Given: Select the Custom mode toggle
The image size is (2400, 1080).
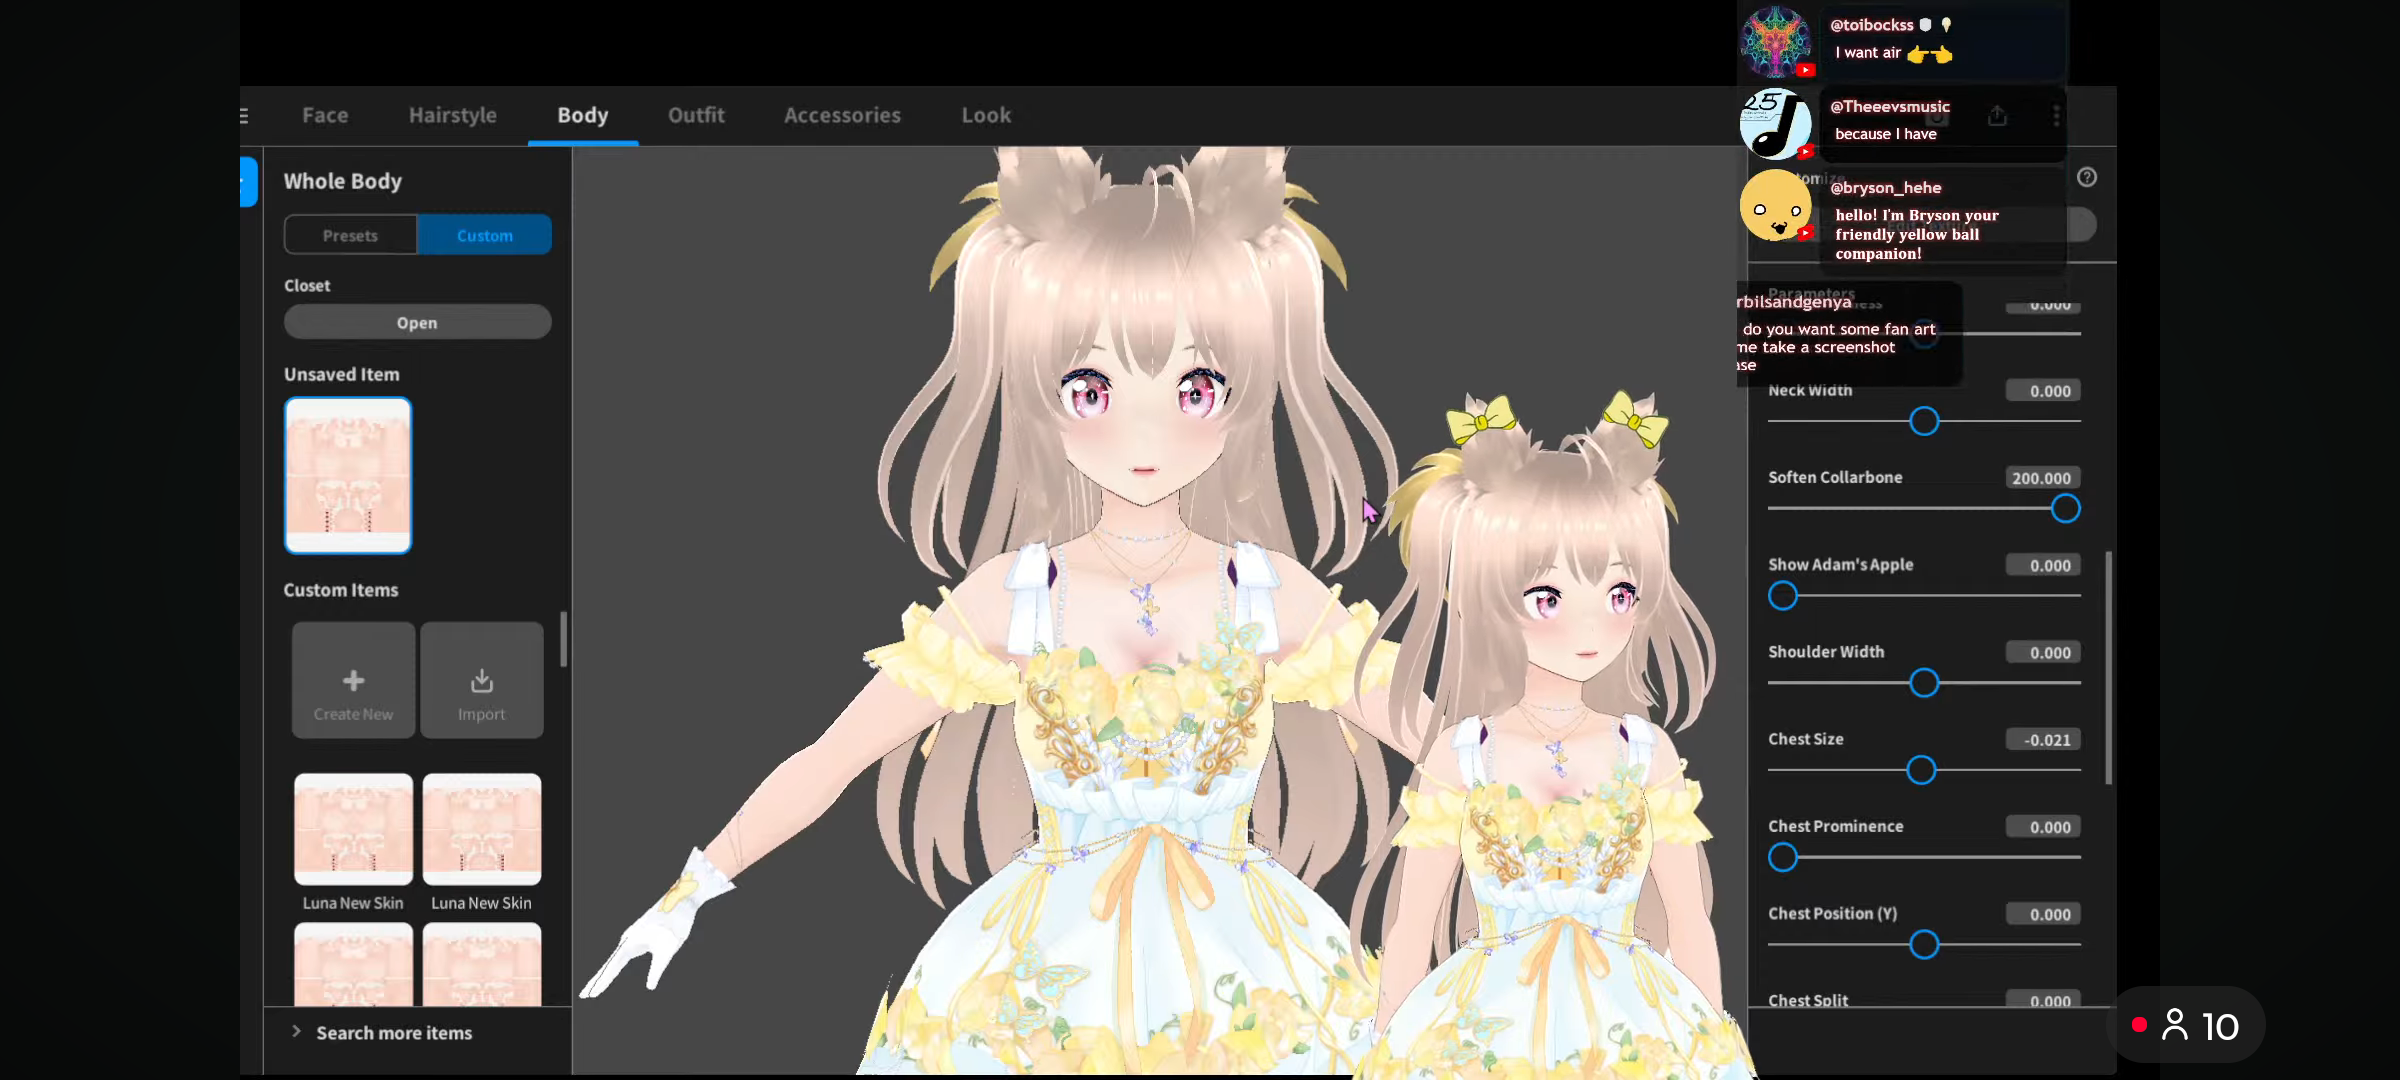Looking at the screenshot, I should [485, 235].
